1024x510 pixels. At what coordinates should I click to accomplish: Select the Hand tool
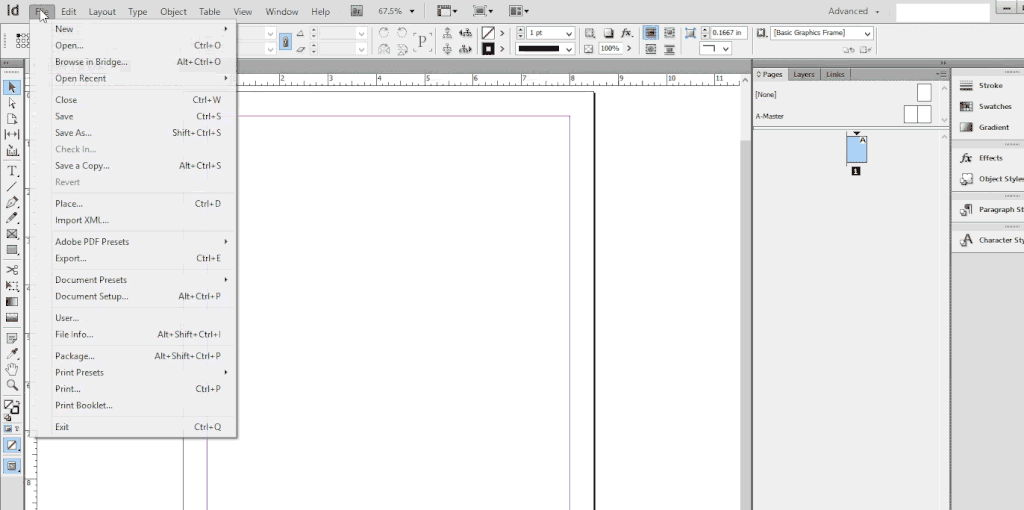(x=12, y=370)
